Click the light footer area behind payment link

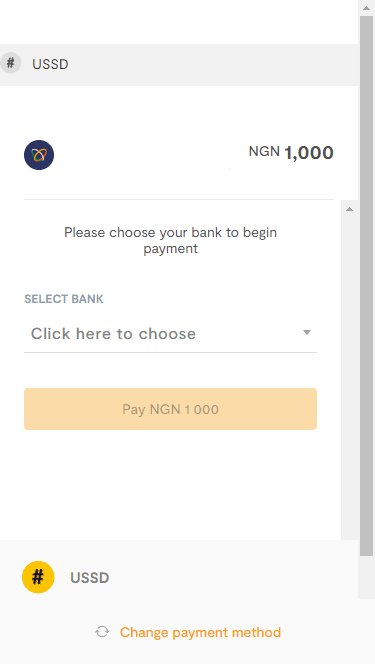click(x=188, y=632)
